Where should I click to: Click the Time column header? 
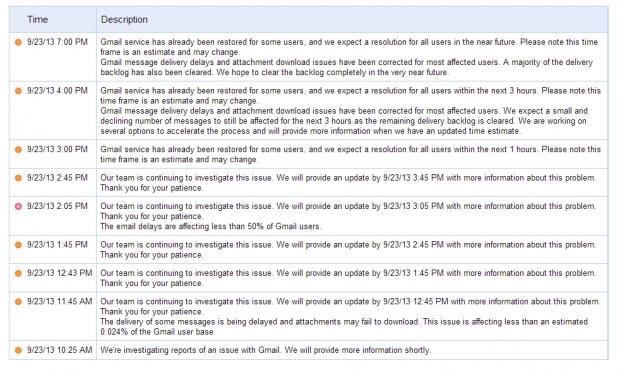coord(38,19)
